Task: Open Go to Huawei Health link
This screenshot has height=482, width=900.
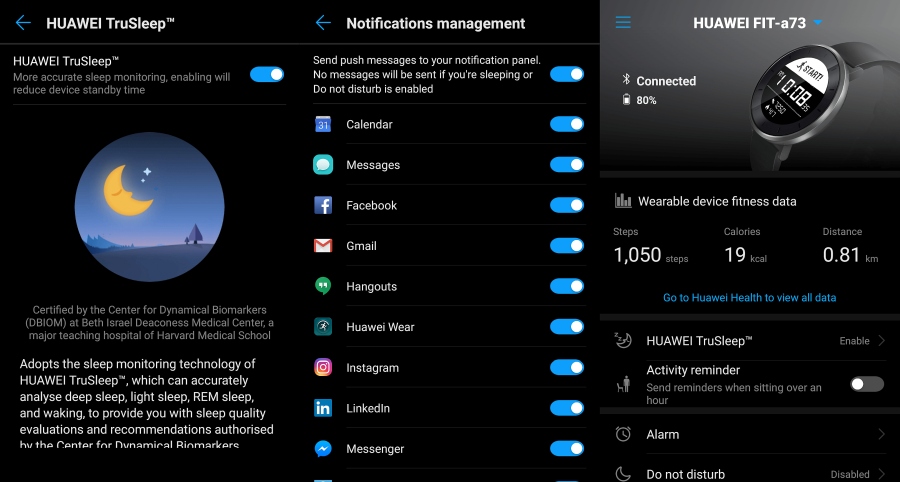Action: (x=749, y=297)
